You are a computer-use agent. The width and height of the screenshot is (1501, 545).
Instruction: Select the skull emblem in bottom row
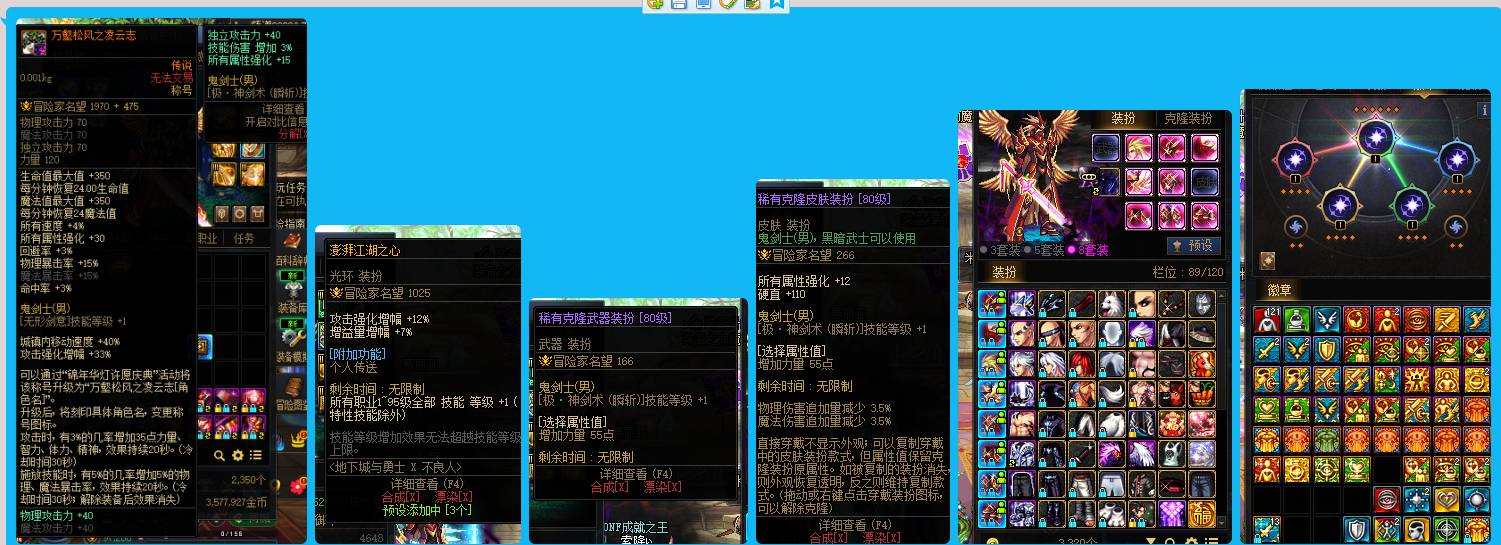1418,530
